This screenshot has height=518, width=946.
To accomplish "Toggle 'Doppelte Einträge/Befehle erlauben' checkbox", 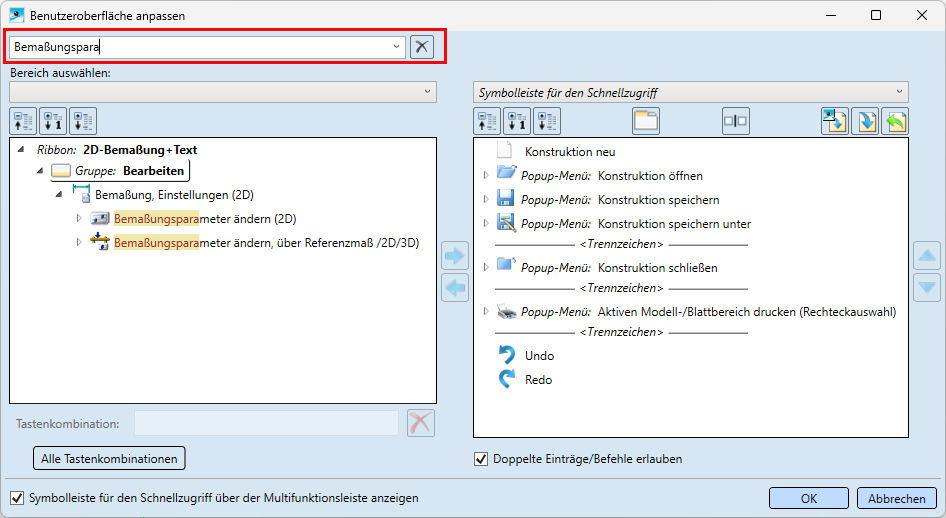I will tap(481, 460).
